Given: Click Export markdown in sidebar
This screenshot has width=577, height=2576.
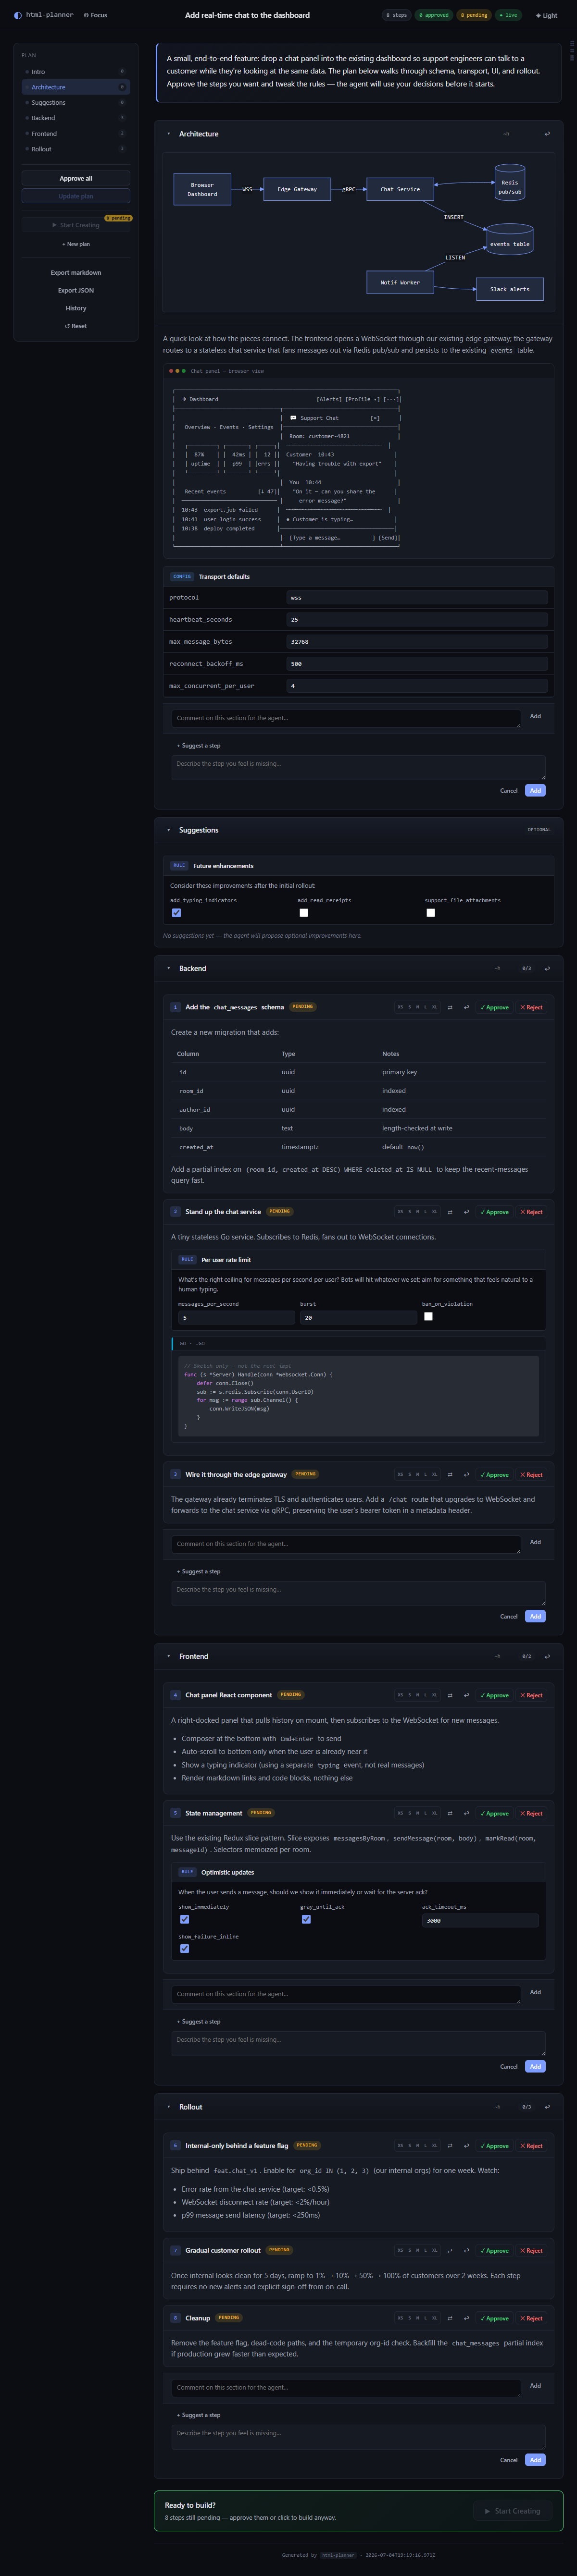Looking at the screenshot, I should [76, 272].
